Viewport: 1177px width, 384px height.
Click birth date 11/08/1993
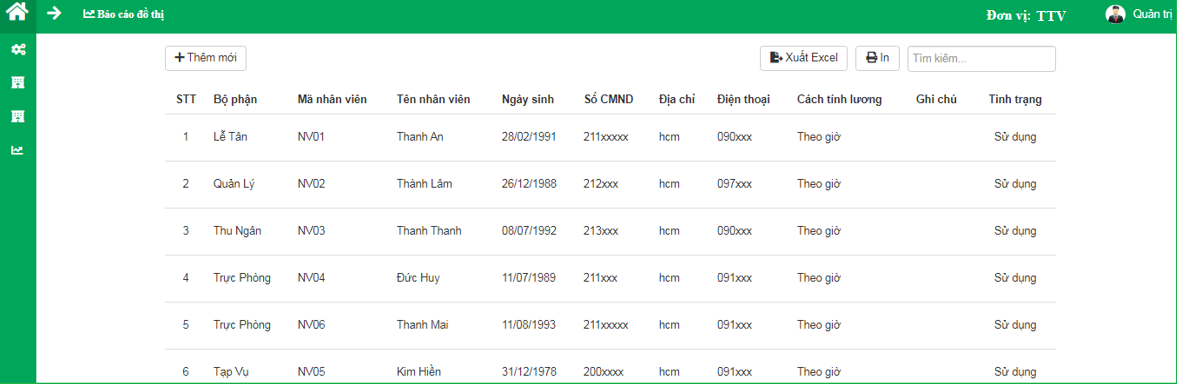529,325
